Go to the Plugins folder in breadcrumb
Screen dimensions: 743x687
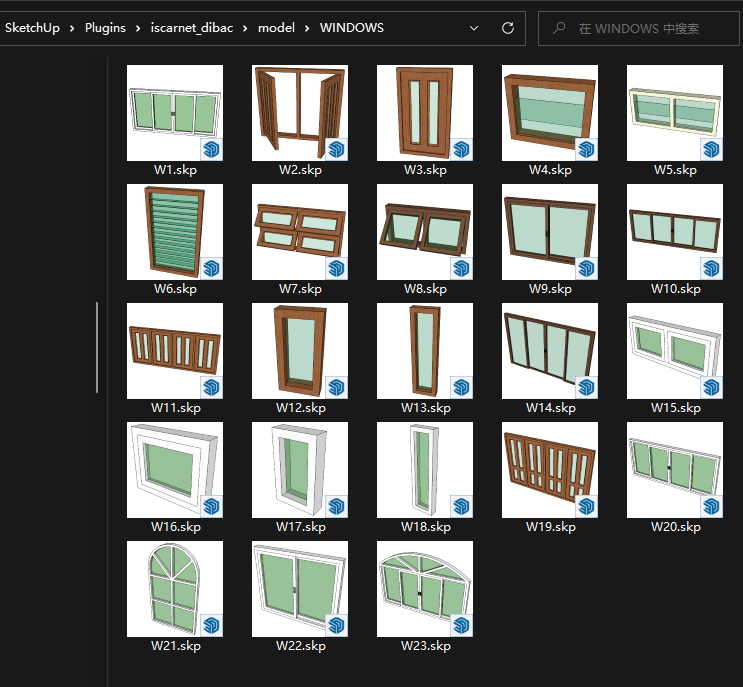pyautogui.click(x=105, y=28)
